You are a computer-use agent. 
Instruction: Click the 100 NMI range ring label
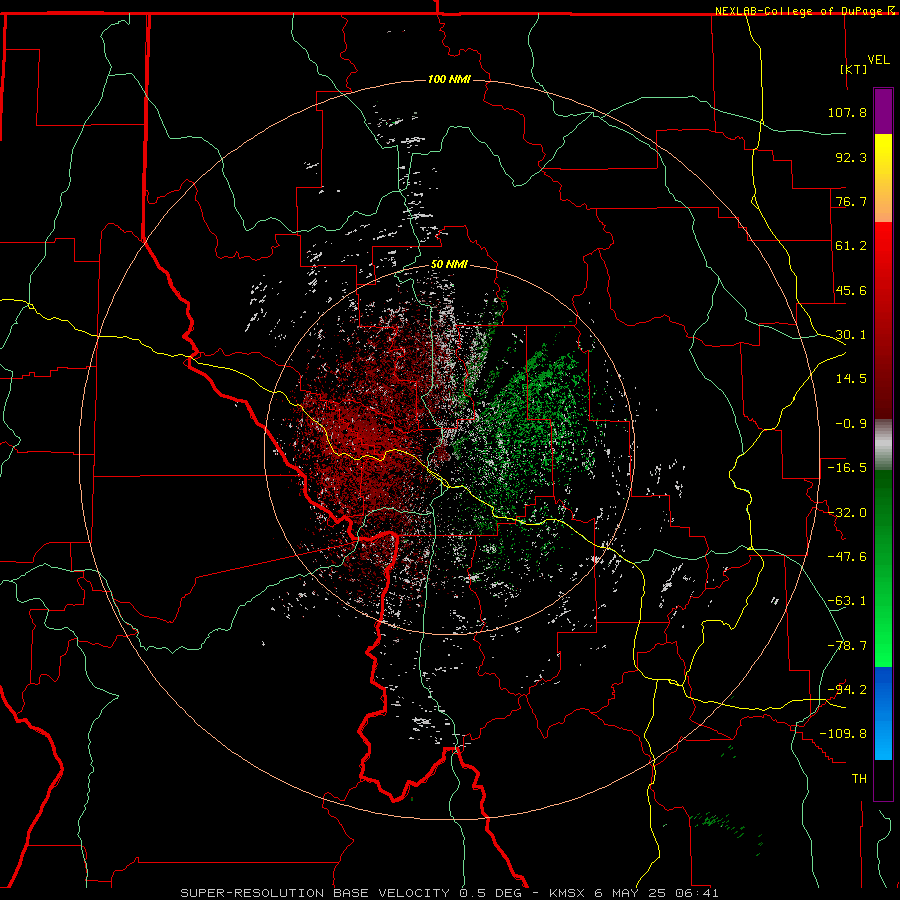point(449,79)
